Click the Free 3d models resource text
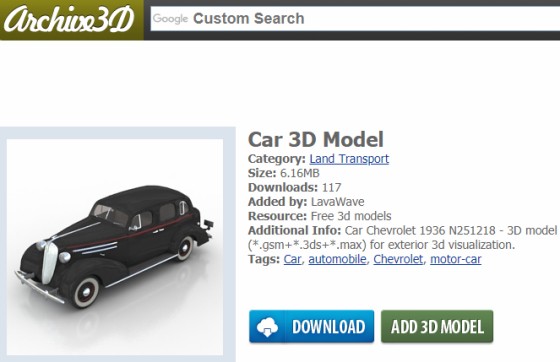The height and width of the screenshot is (362, 560). 351,216
